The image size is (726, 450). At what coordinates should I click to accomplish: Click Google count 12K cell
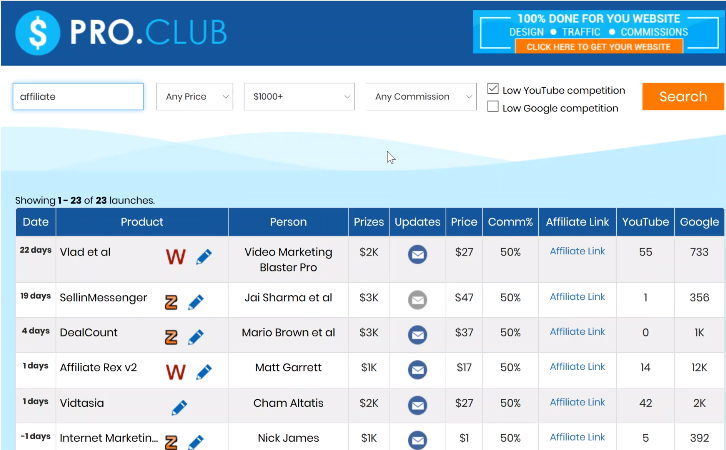[x=699, y=368]
